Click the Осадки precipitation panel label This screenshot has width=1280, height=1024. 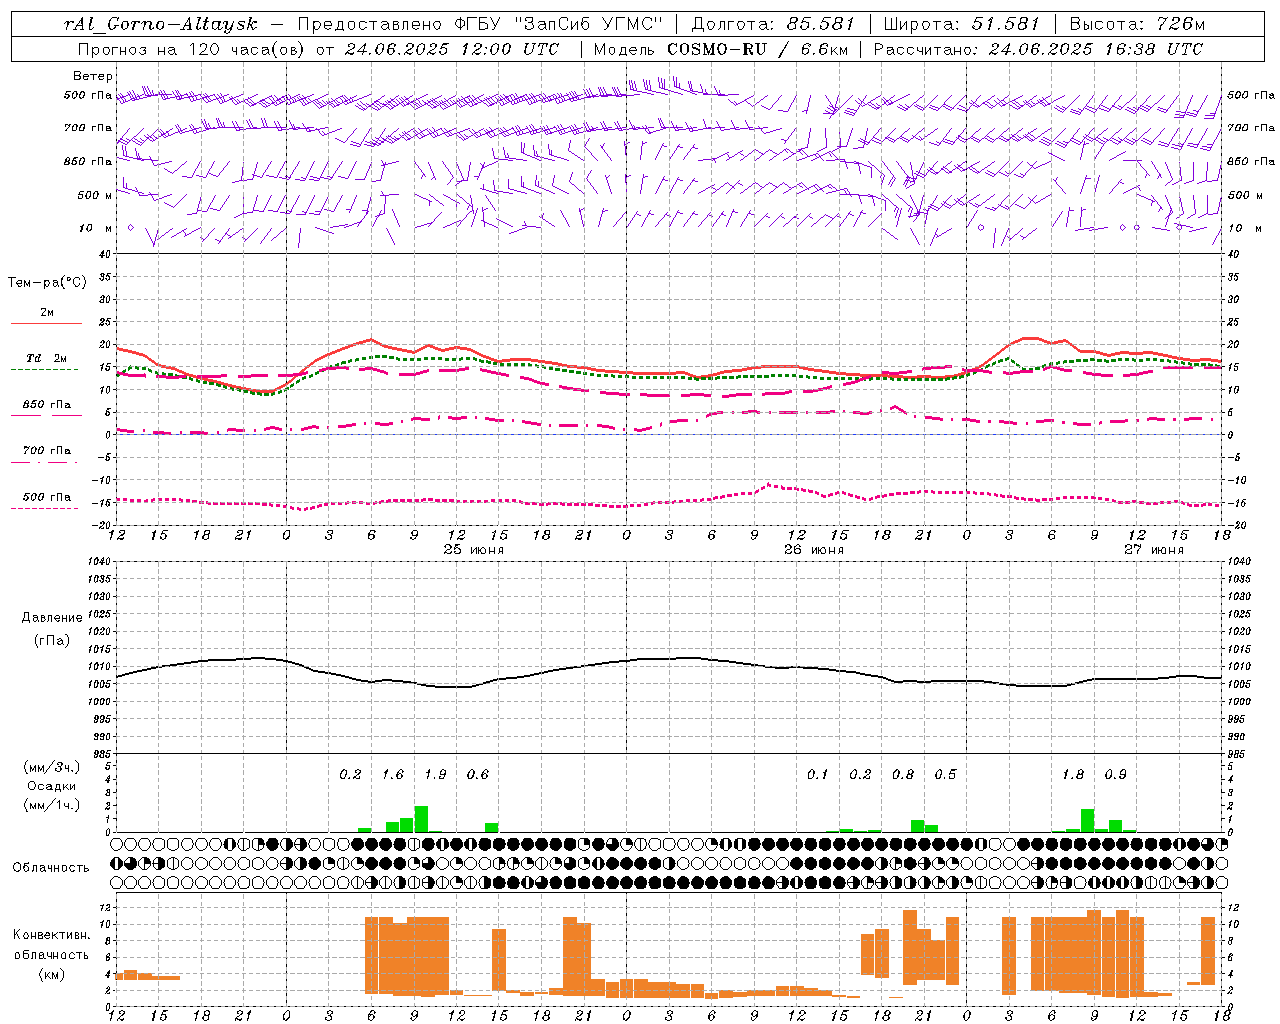[52, 786]
